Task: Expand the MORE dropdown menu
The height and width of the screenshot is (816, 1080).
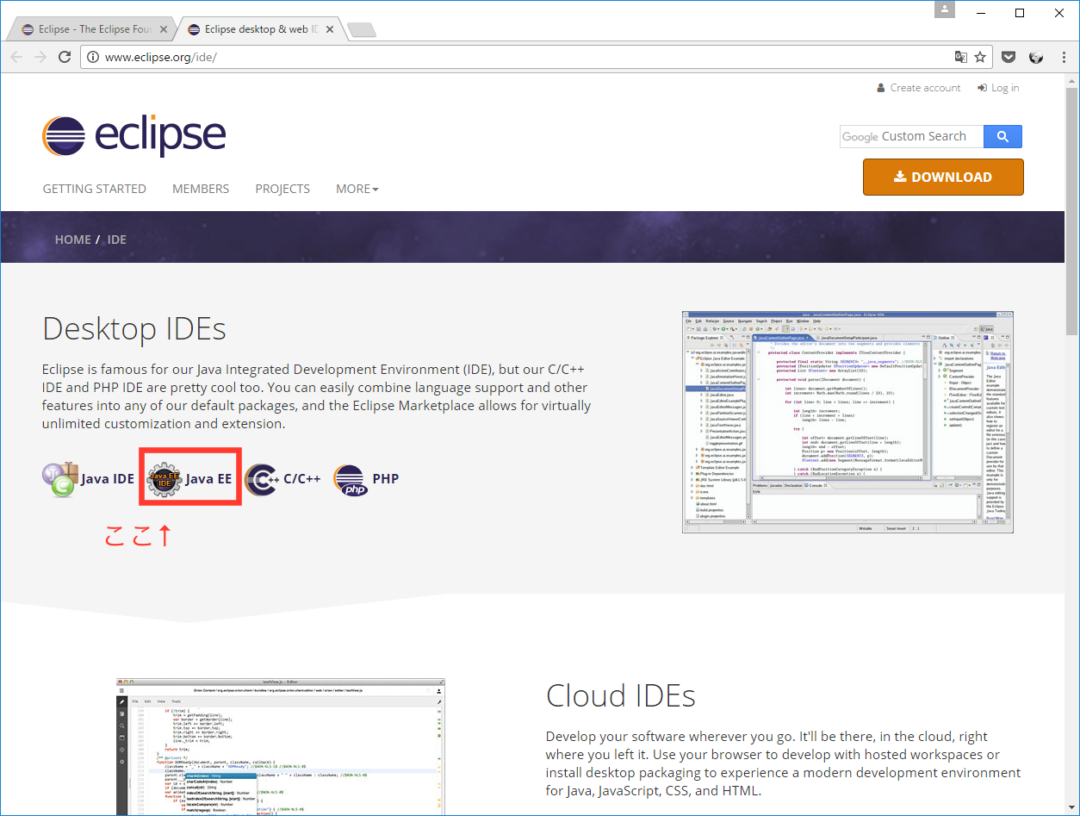Action: click(357, 189)
